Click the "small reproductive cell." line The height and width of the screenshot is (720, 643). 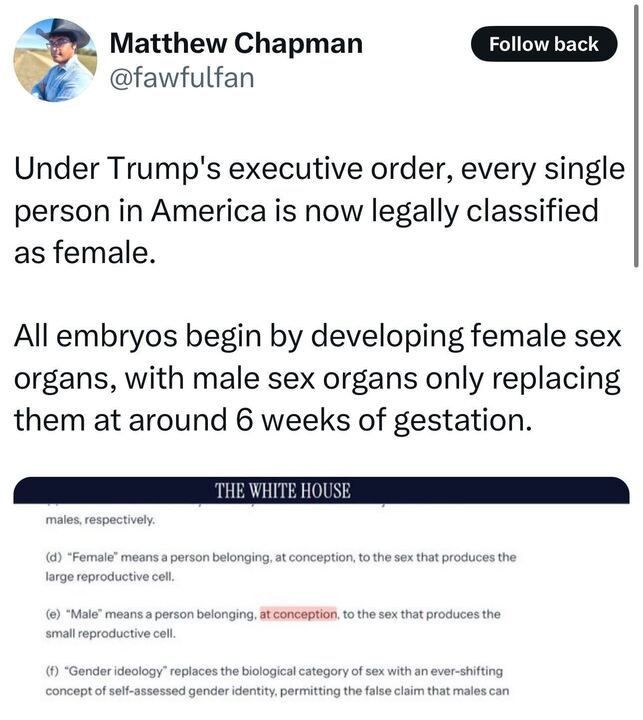[x=110, y=633]
